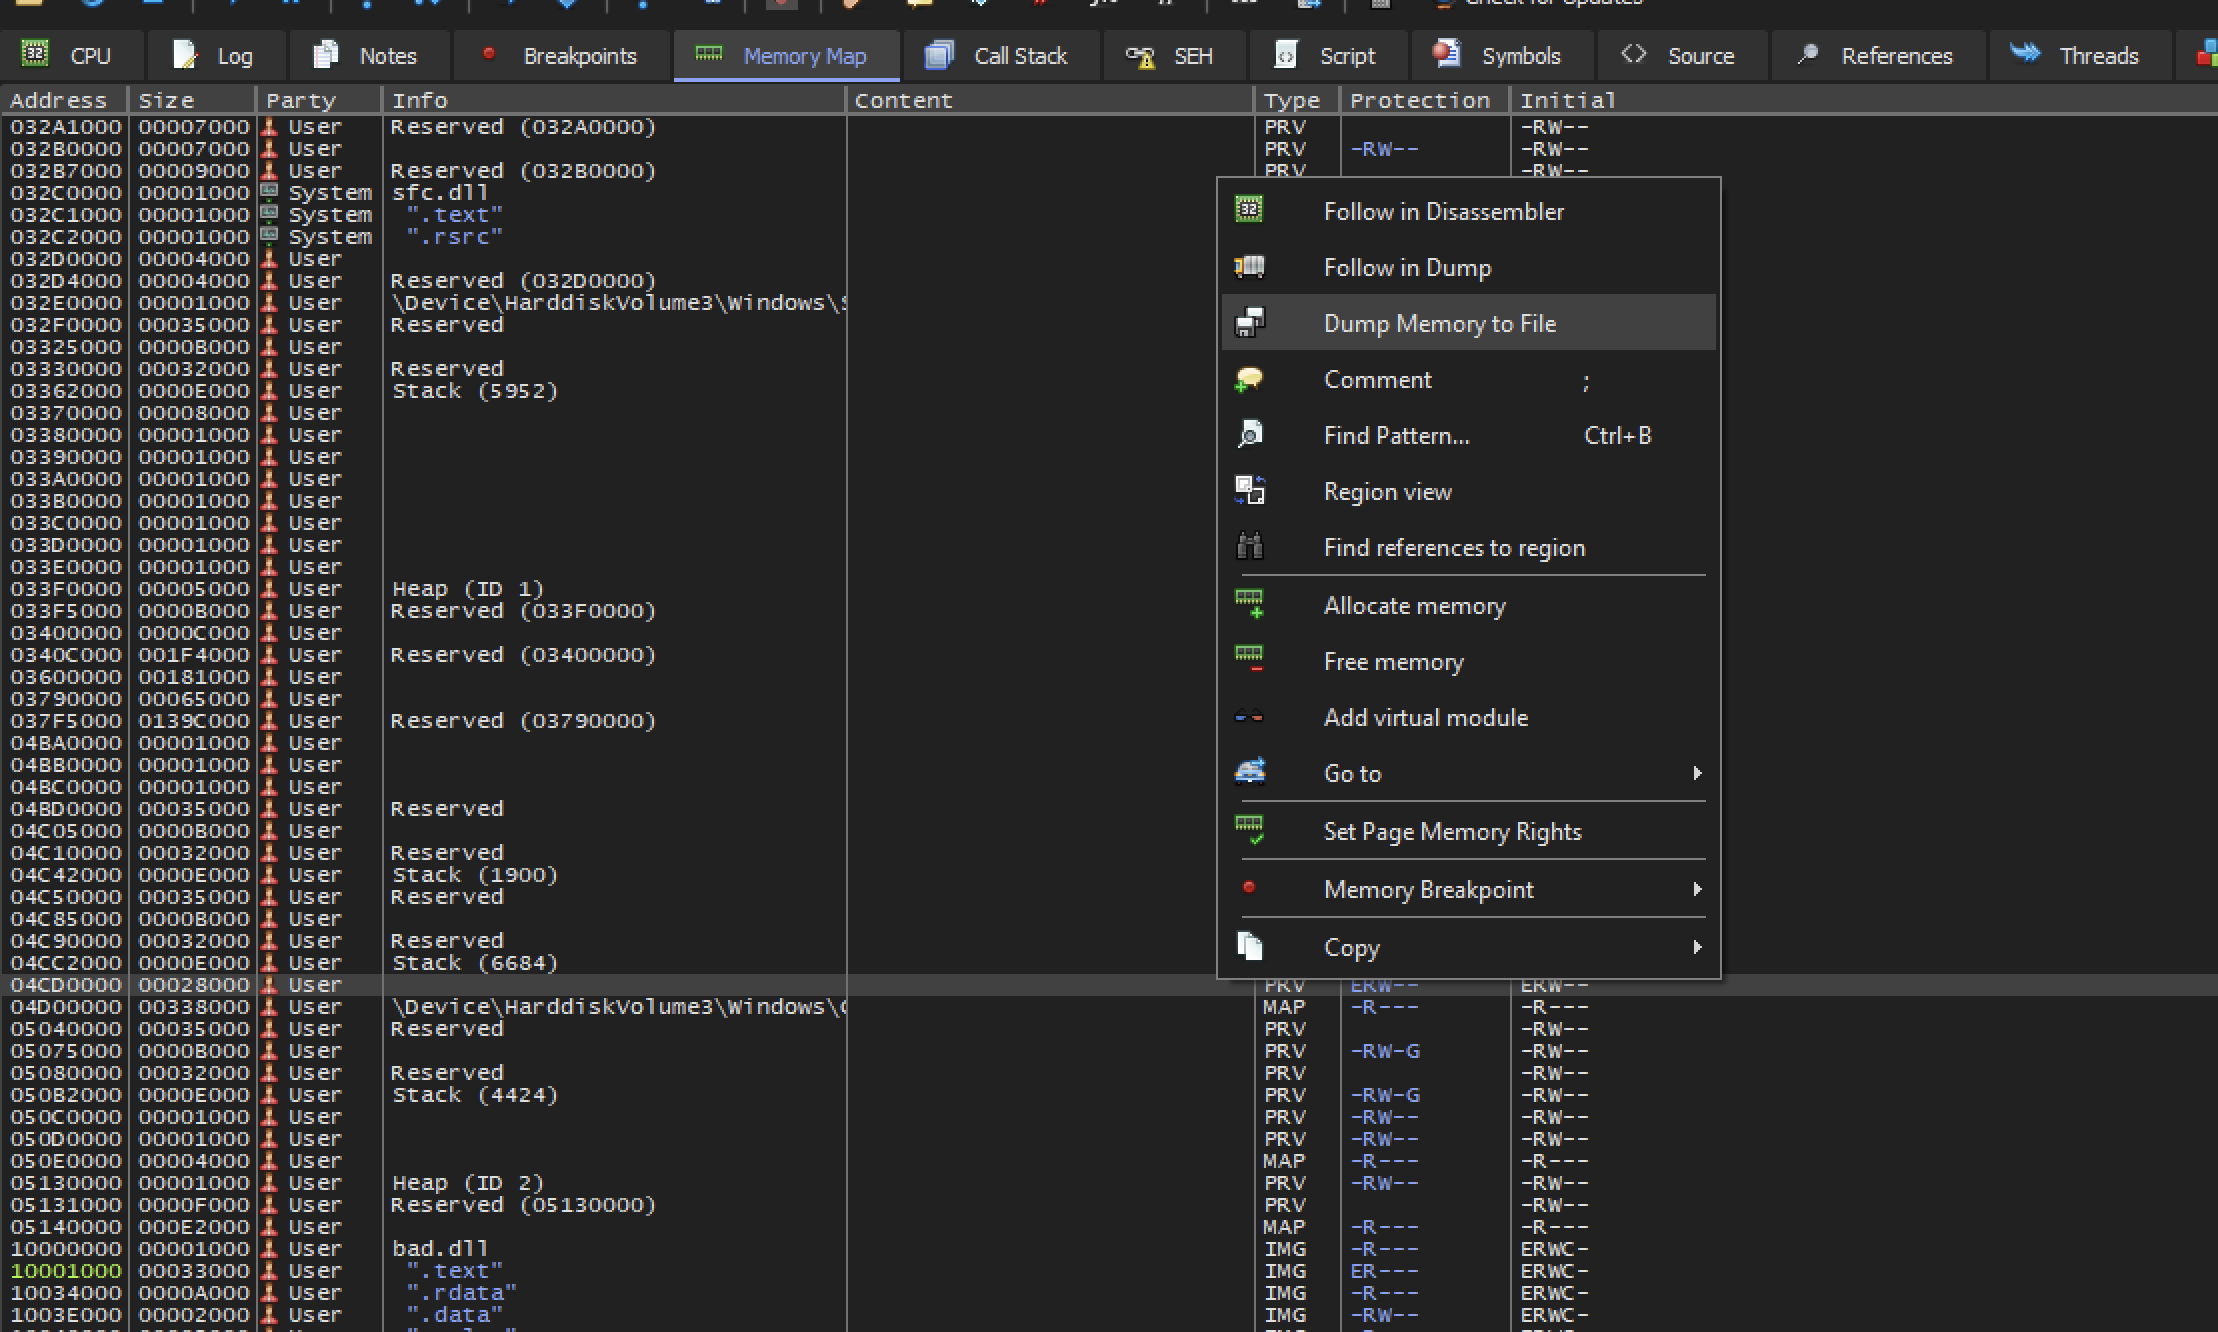
Task: Sort by the Address column header
Action: tap(64, 100)
